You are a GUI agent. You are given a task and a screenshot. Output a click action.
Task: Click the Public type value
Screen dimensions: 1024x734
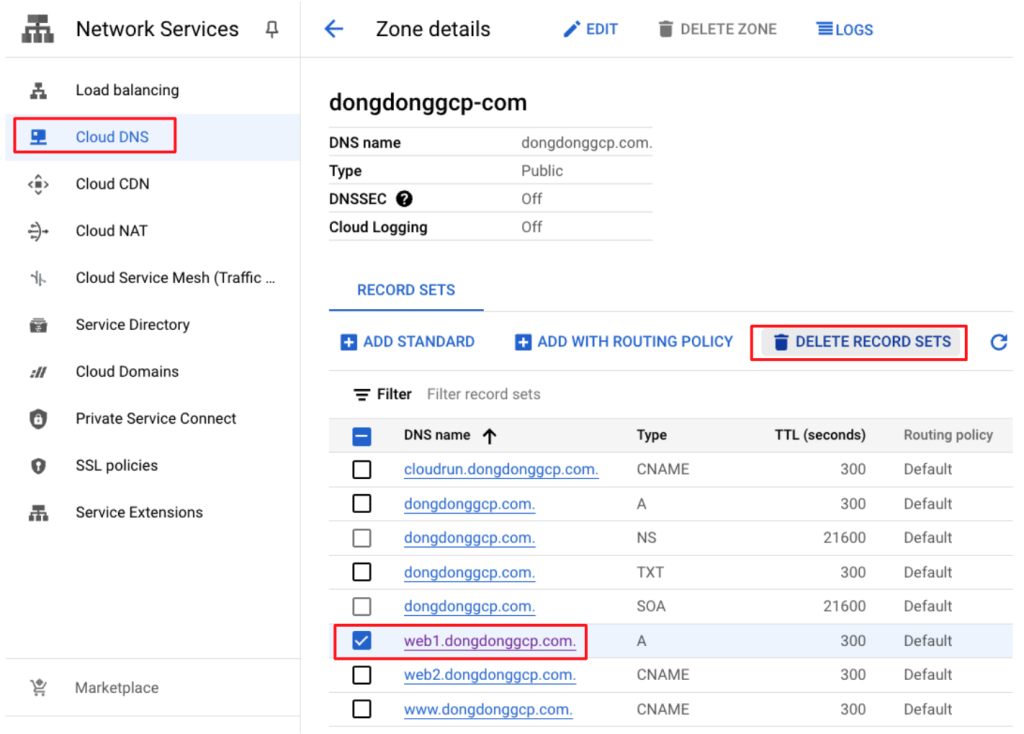point(541,171)
